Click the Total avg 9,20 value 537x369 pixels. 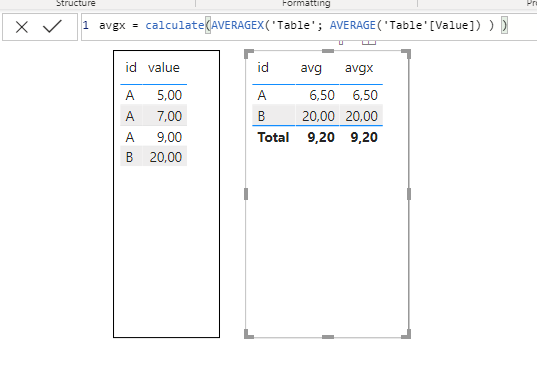[x=321, y=137]
